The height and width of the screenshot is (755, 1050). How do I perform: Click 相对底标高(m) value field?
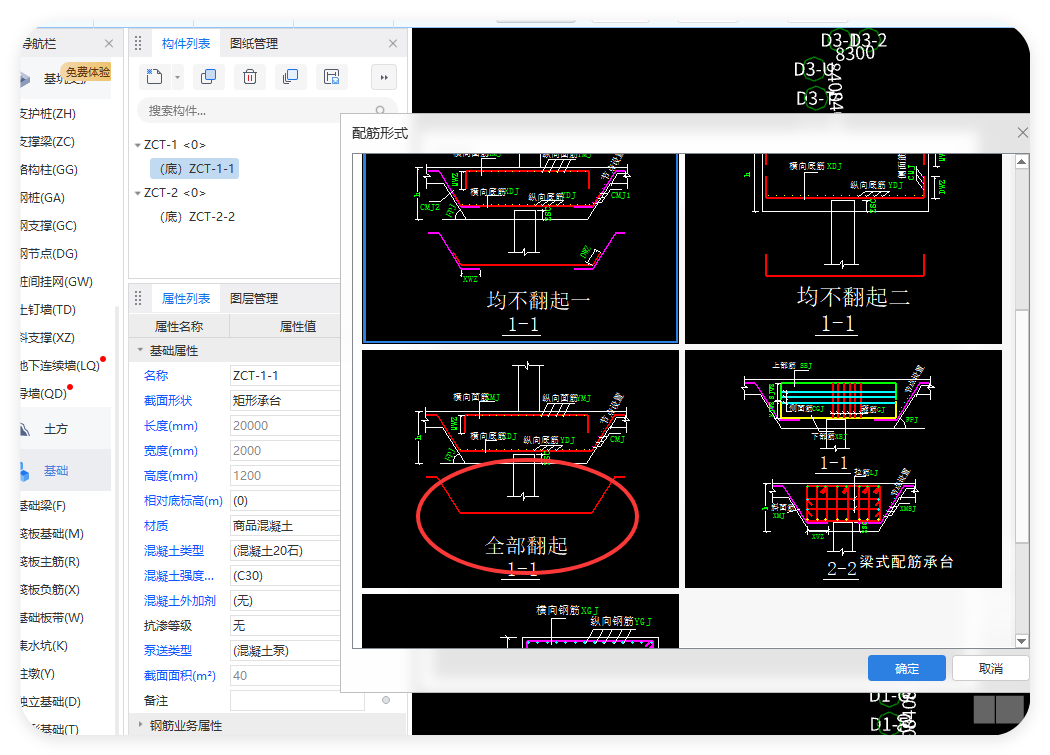(x=285, y=501)
